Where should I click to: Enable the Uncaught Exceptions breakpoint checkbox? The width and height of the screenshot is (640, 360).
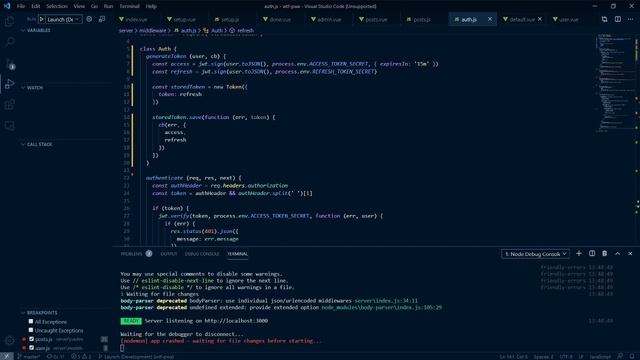(31, 330)
